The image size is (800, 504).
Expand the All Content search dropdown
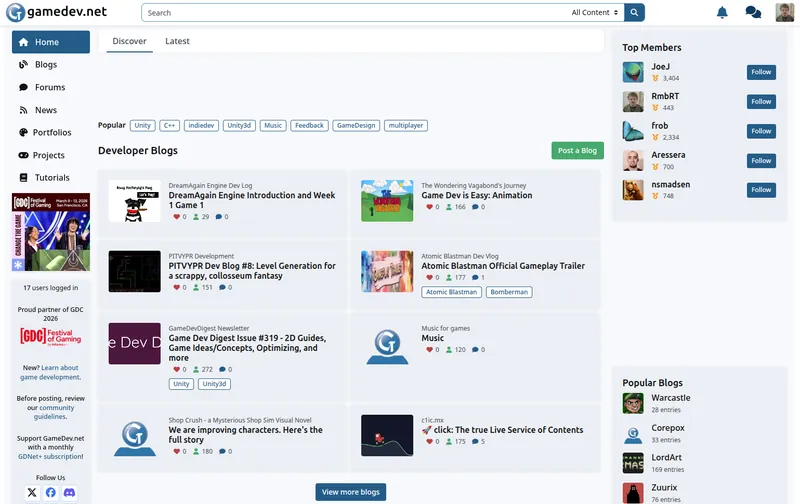pyautogui.click(x=594, y=12)
